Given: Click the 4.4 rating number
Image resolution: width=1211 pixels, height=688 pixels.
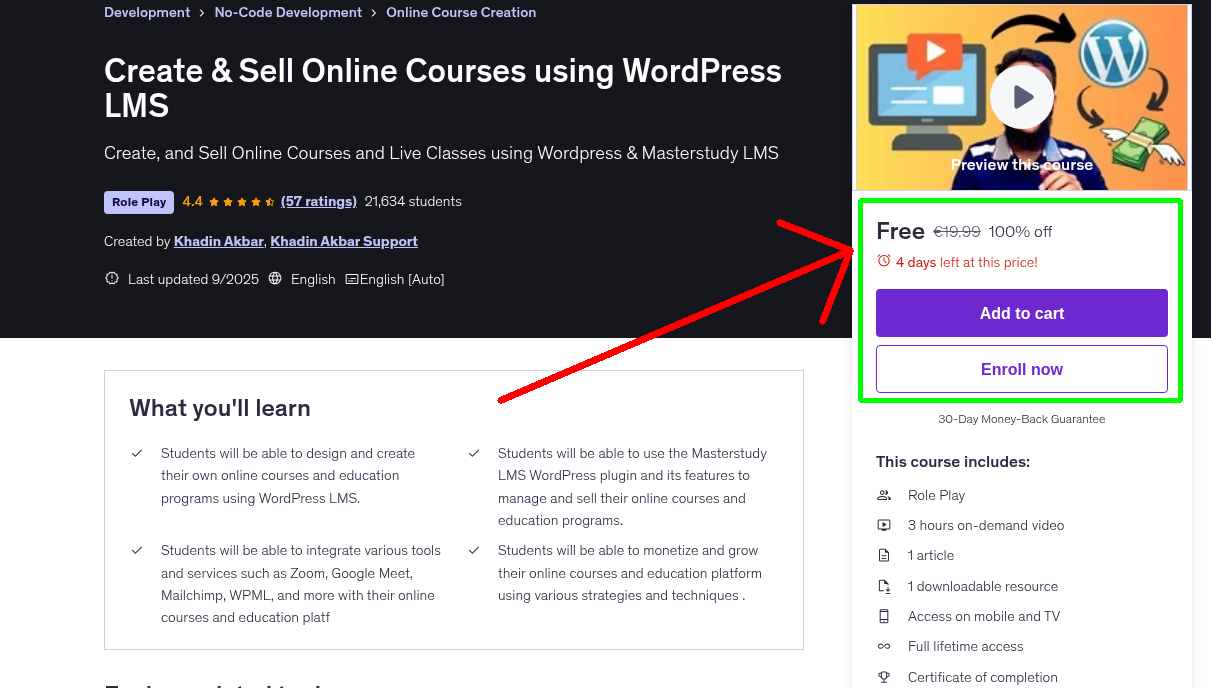Looking at the screenshot, I should coord(193,201).
